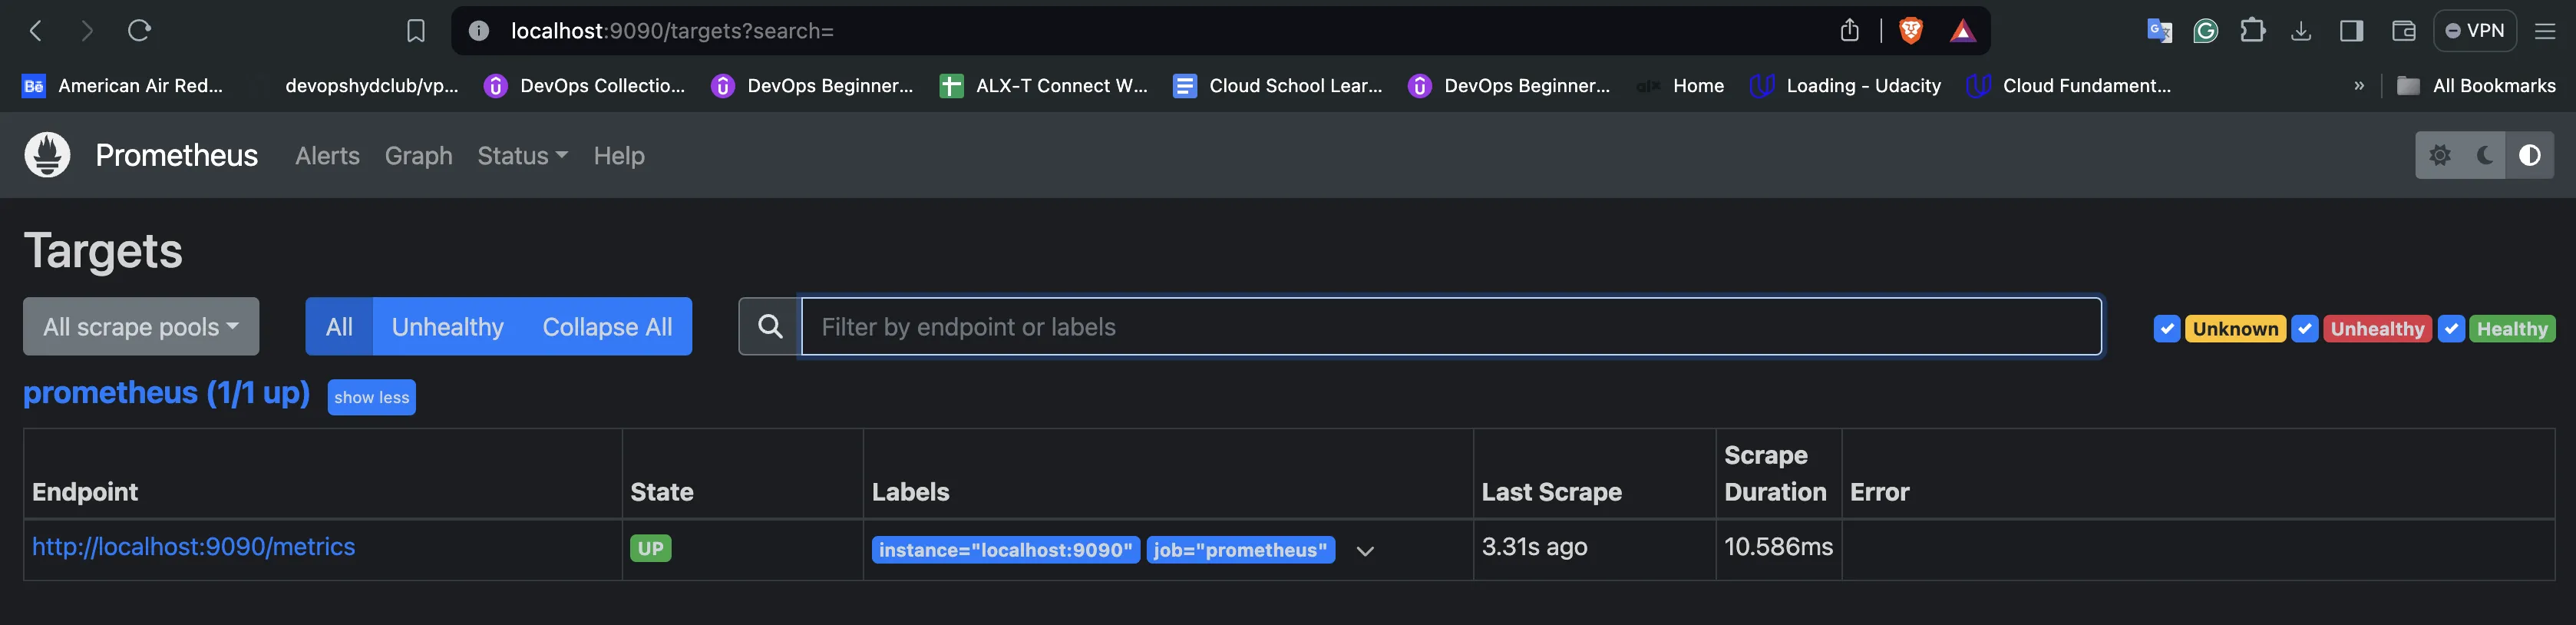
Task: Open the Graph page
Action: (x=418, y=156)
